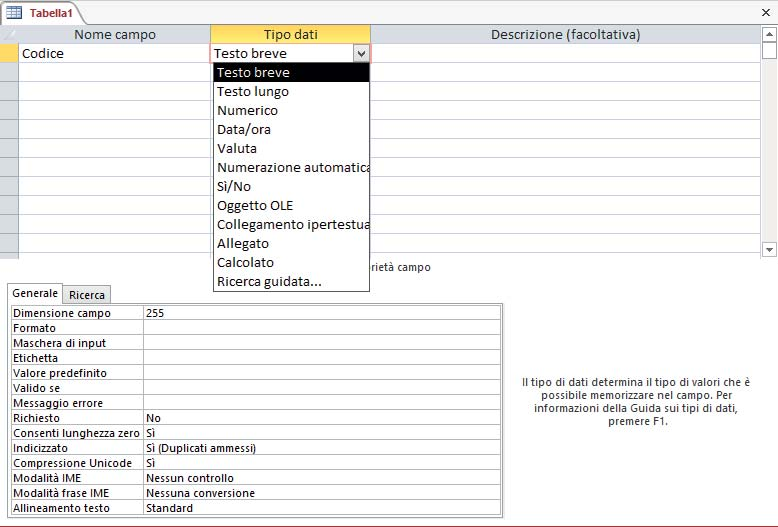
Task: Pick Oggetto OLE from the list
Action: pos(255,206)
